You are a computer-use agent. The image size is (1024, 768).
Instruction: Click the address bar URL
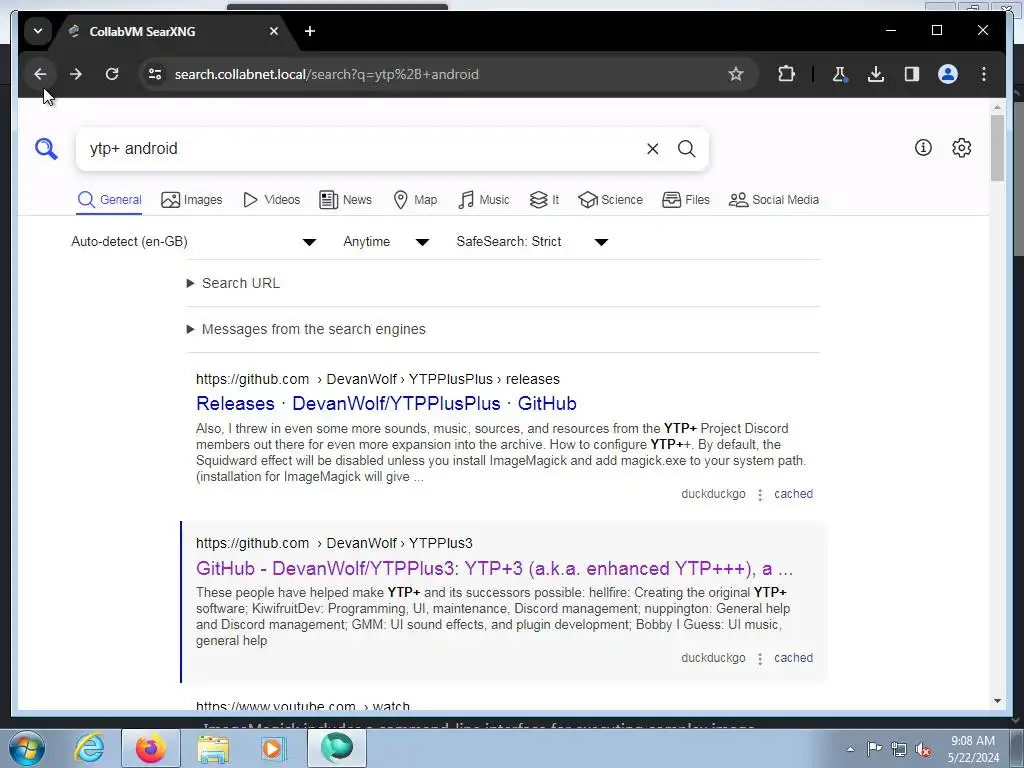327,74
